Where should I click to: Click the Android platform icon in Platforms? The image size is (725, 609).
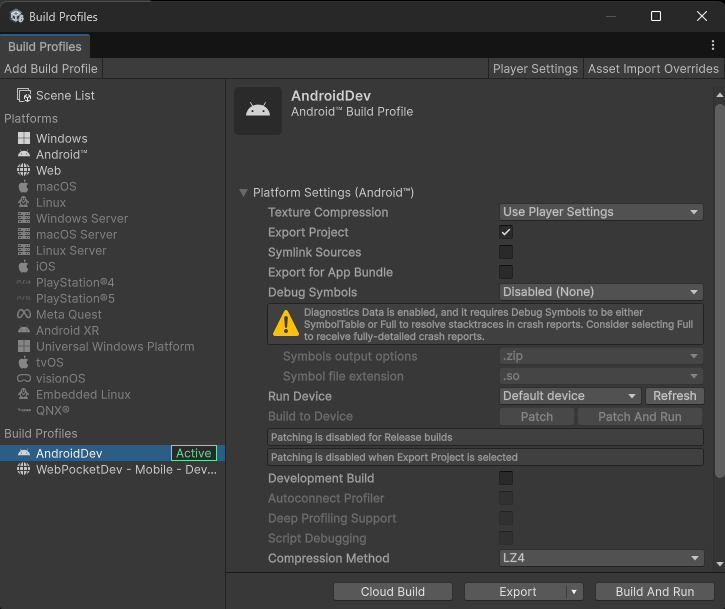point(24,154)
